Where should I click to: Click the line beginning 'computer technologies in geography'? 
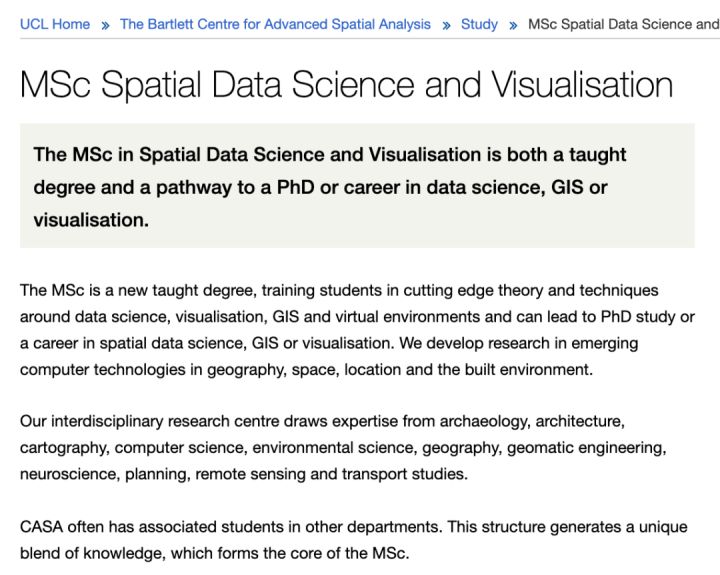tap(306, 370)
